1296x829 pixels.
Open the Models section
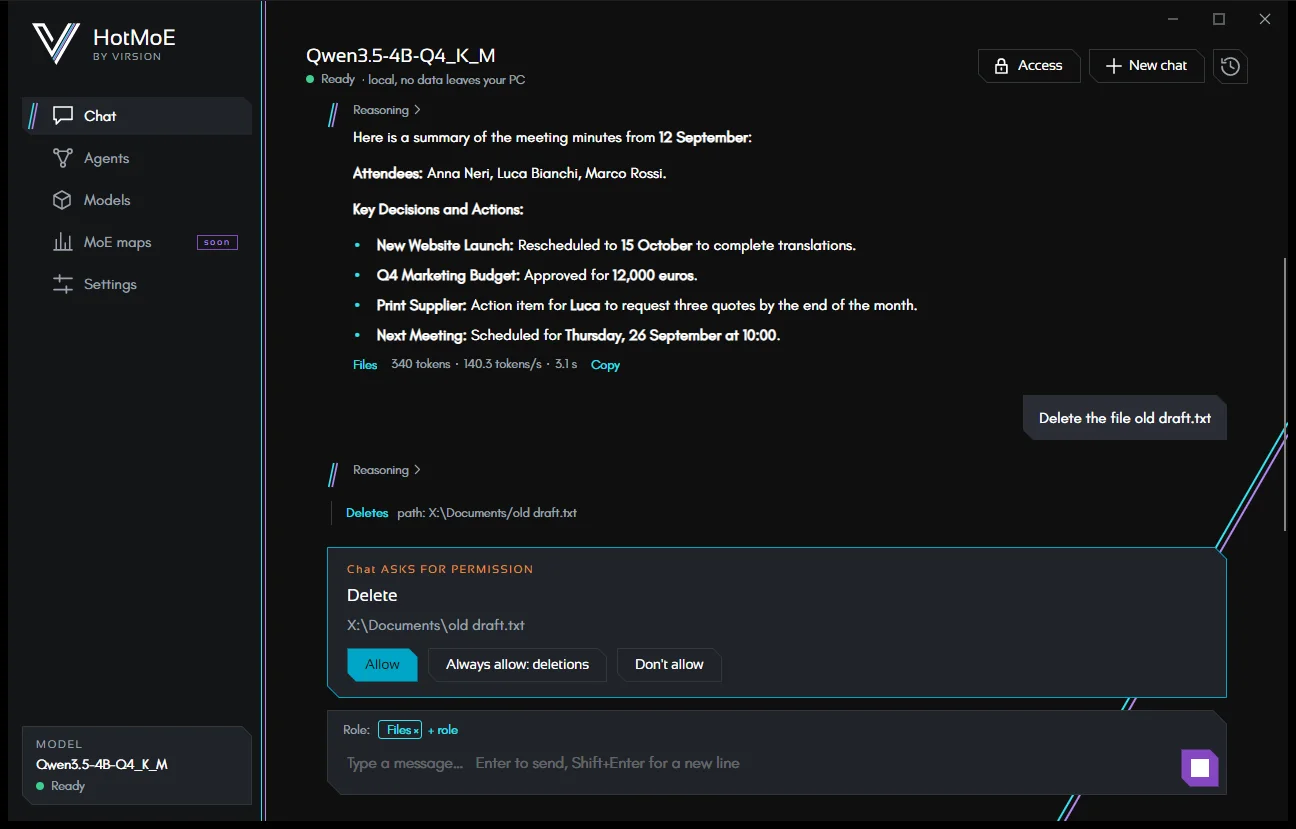pos(137,200)
